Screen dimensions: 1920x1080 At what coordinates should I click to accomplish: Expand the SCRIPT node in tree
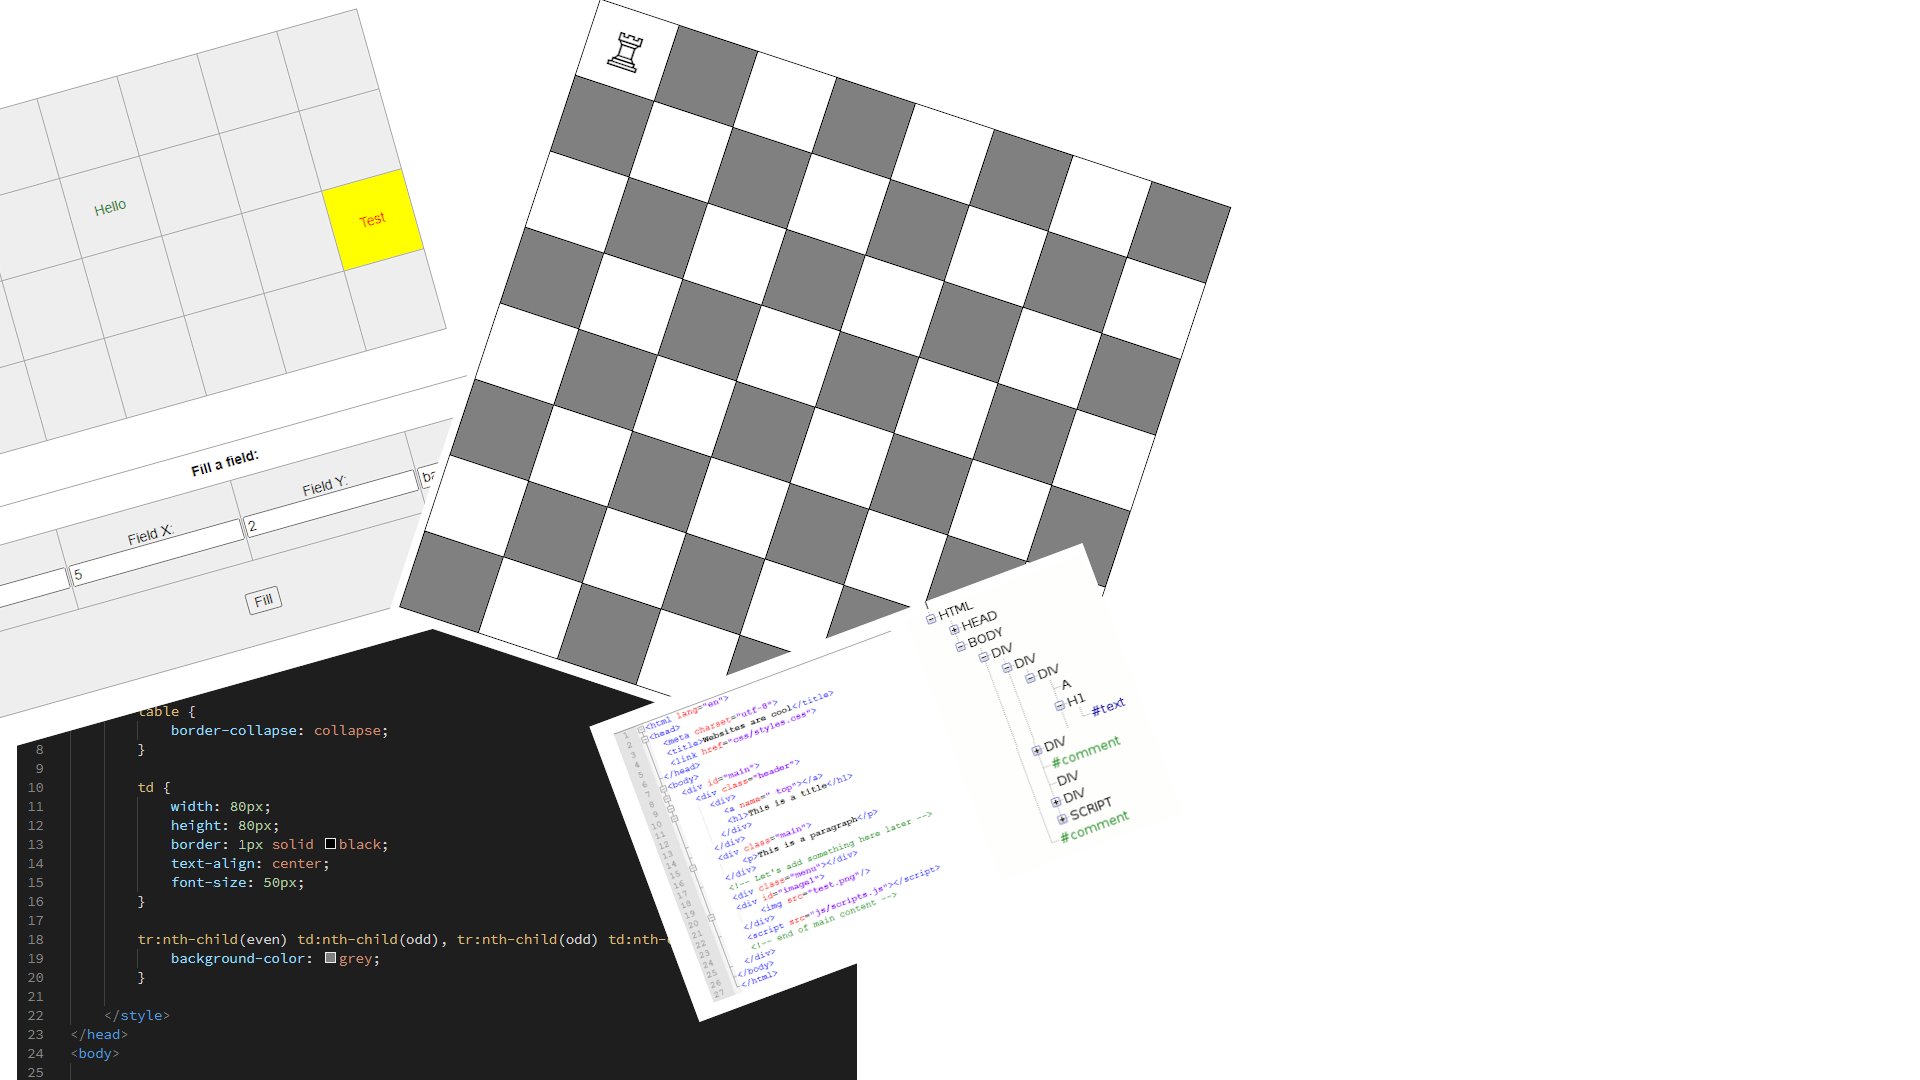coord(1062,819)
